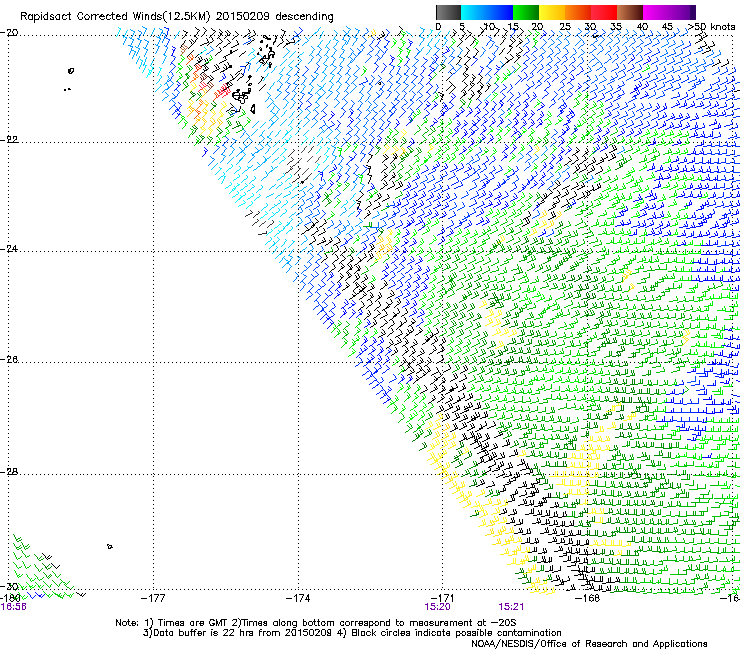Image resolution: width=740 pixels, height=650 pixels.
Task: Click the '25' legend tick label
Action: (x=565, y=26)
